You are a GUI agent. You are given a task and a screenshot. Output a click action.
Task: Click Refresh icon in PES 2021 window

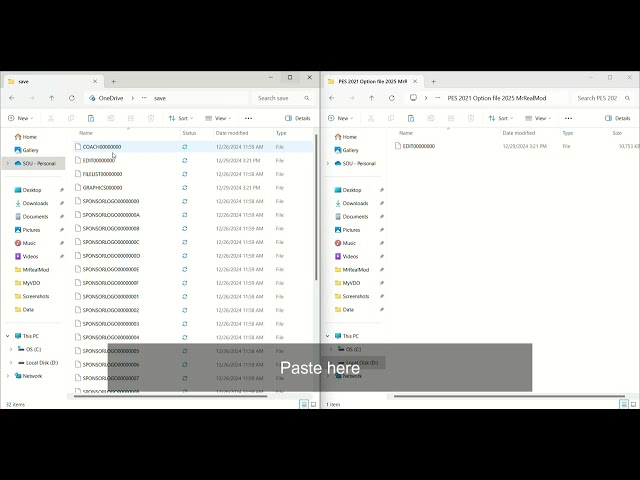(x=392, y=98)
